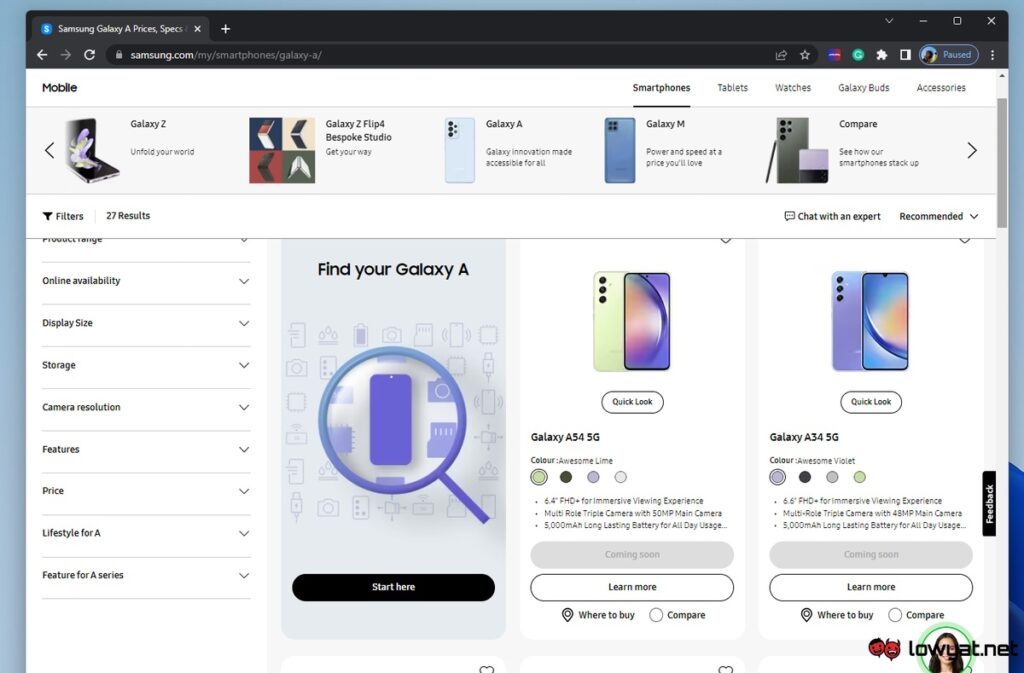Select the dark graphite colour for Galaxy A54
This screenshot has width=1024, height=673.
click(x=566, y=477)
